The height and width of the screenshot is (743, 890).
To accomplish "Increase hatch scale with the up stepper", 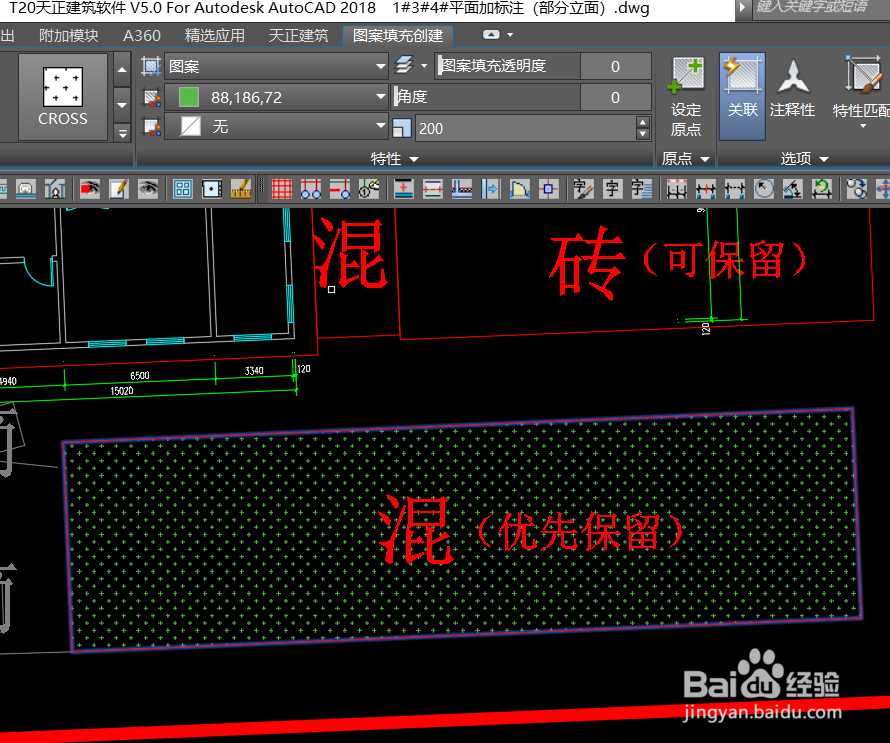I will click(643, 122).
